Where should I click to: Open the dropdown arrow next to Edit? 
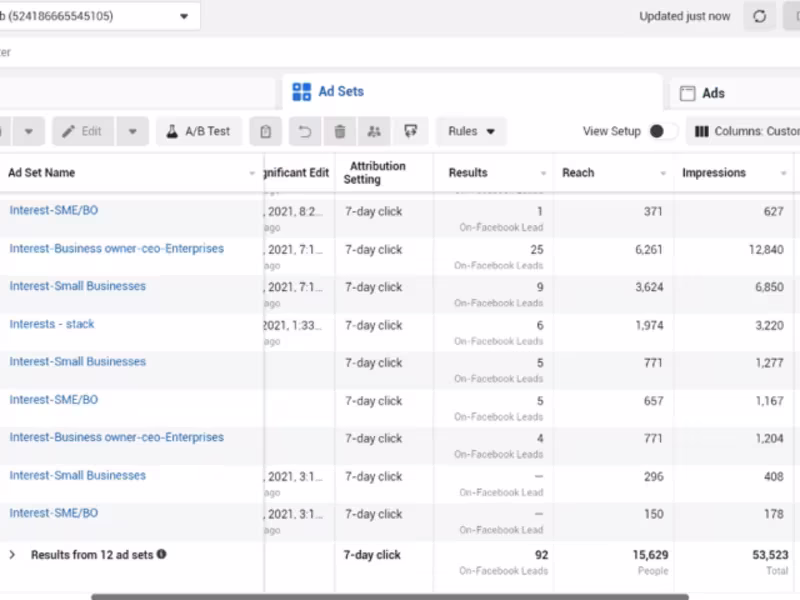[132, 131]
